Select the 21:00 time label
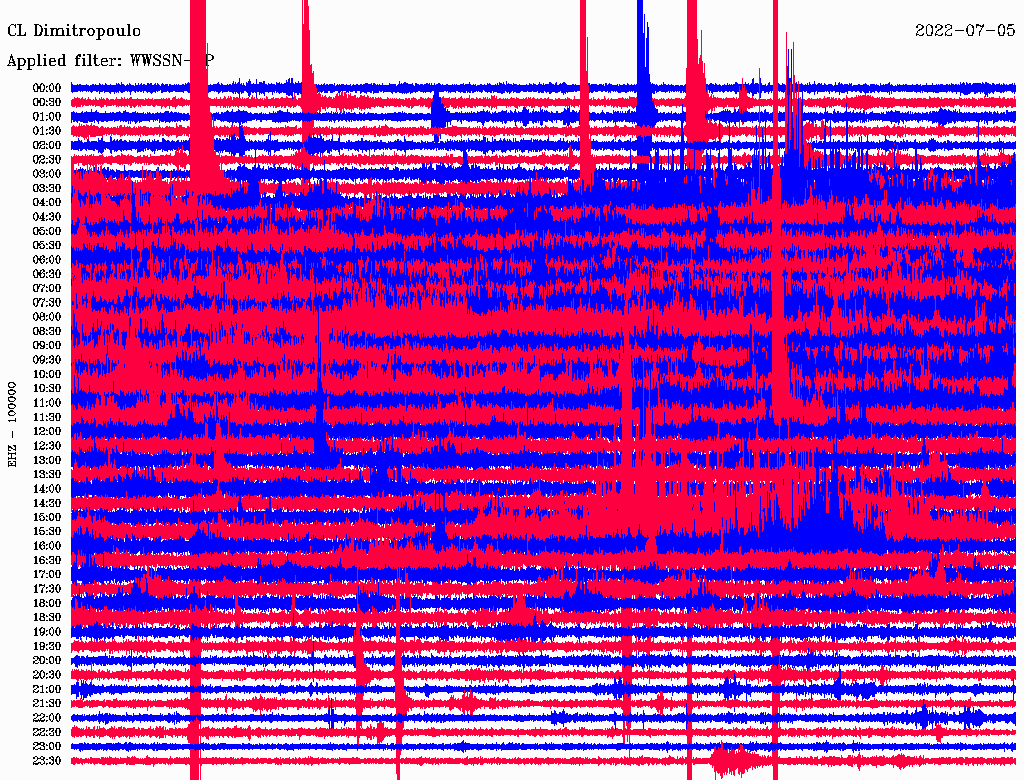Screen dimensions: 1024x780 click(47, 689)
